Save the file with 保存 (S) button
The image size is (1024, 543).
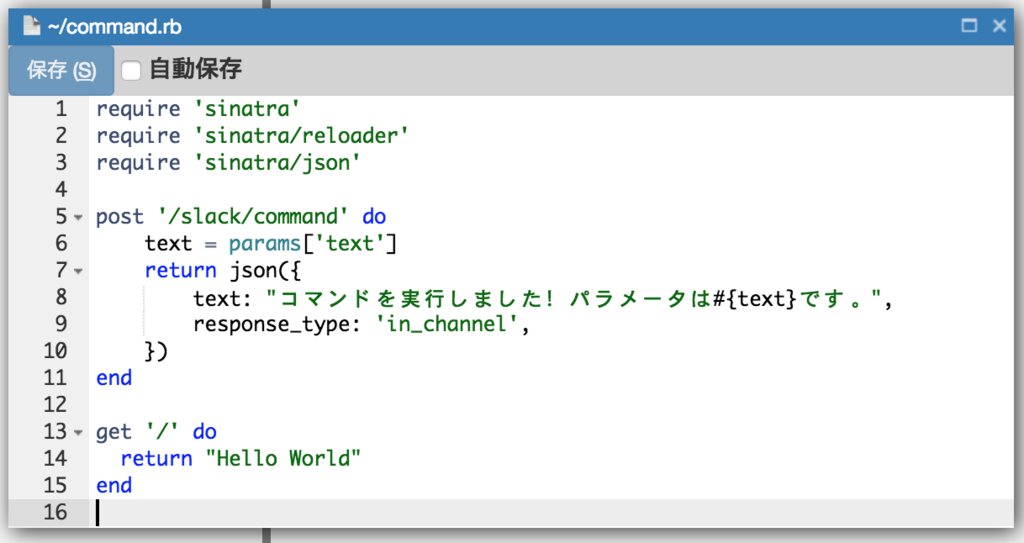[61, 70]
